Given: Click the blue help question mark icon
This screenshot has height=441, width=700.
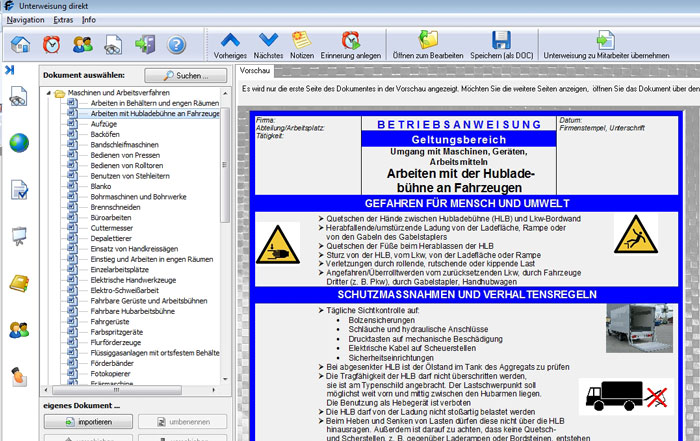Looking at the screenshot, I should (176, 45).
